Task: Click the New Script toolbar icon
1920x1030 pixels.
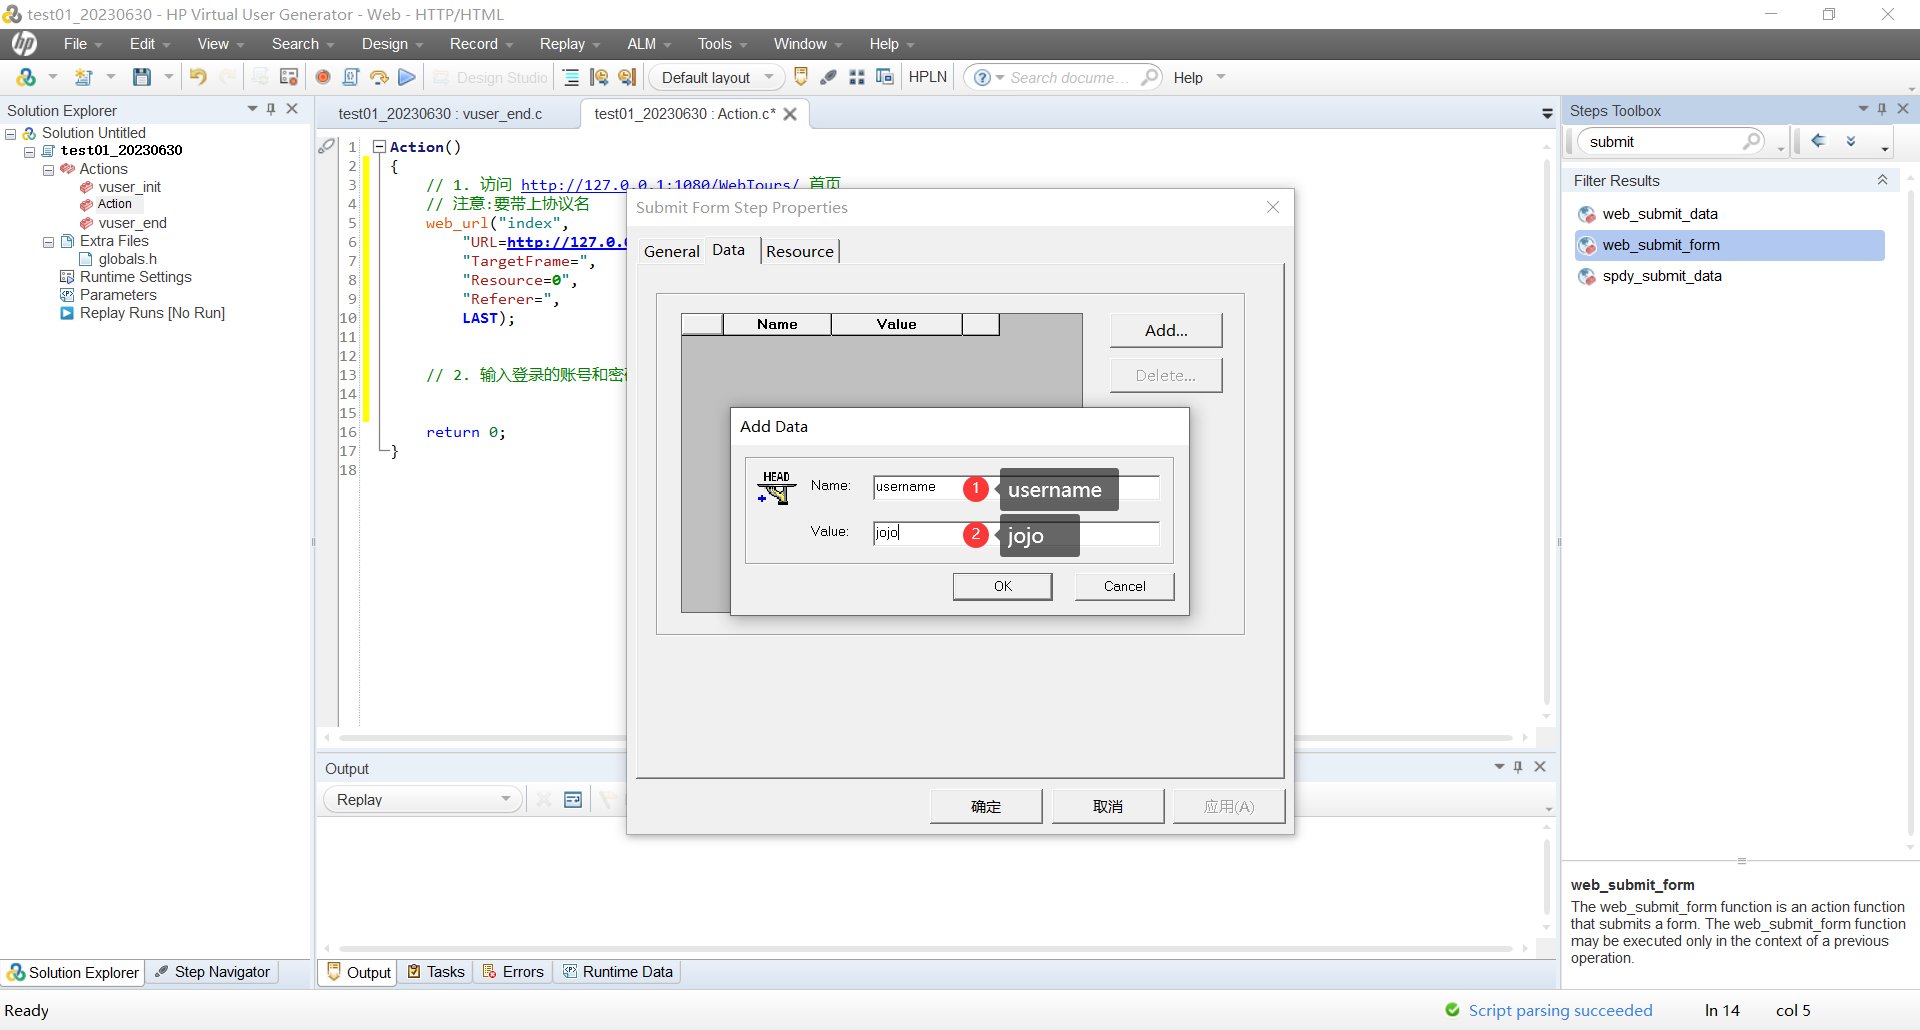Action: click(84, 77)
